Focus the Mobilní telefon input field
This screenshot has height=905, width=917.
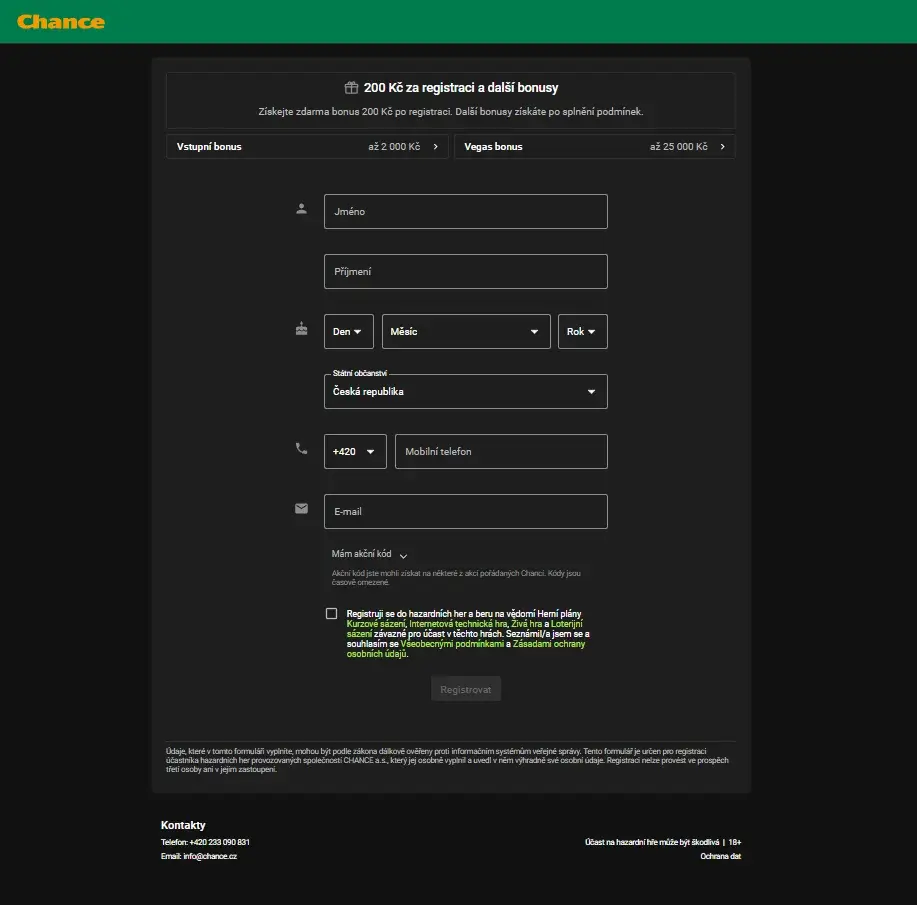click(x=501, y=452)
